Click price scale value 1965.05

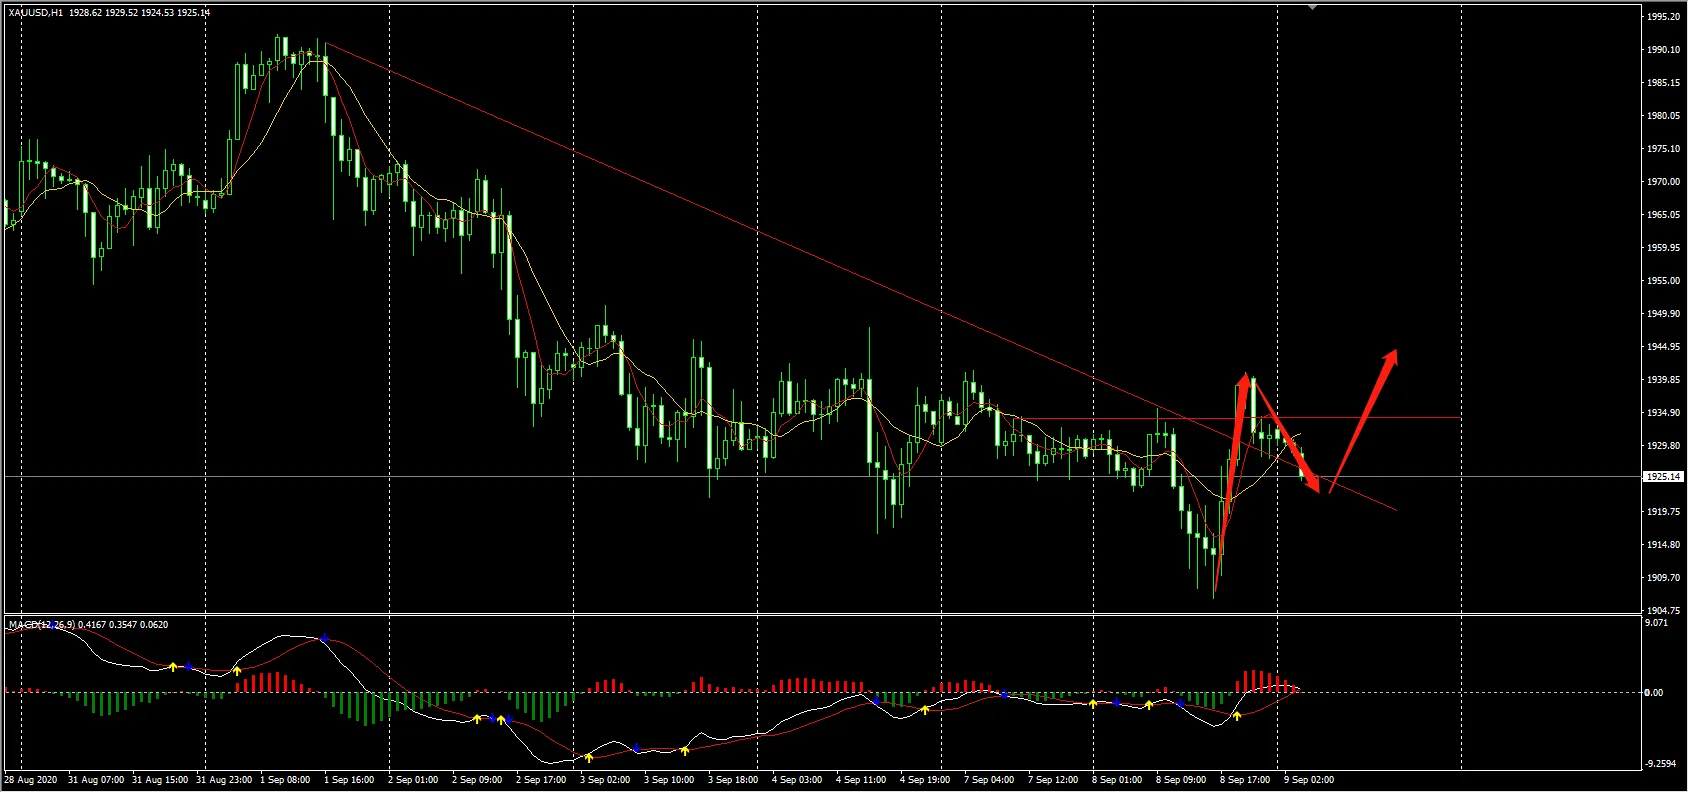coord(1663,215)
